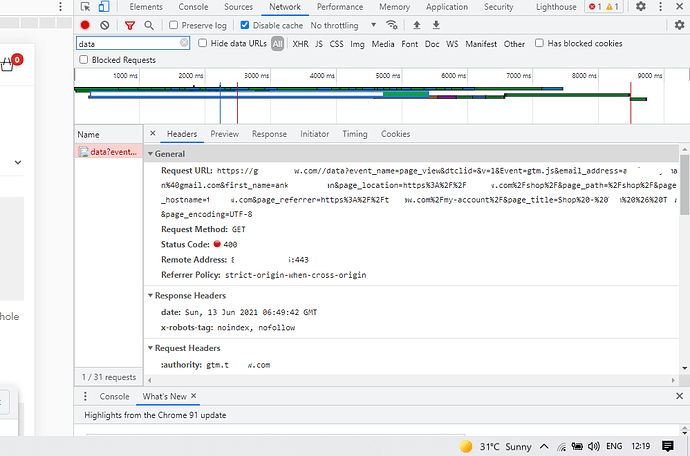Open the Performance tab
Screen dimensions: 690x456
click(x=340, y=7)
